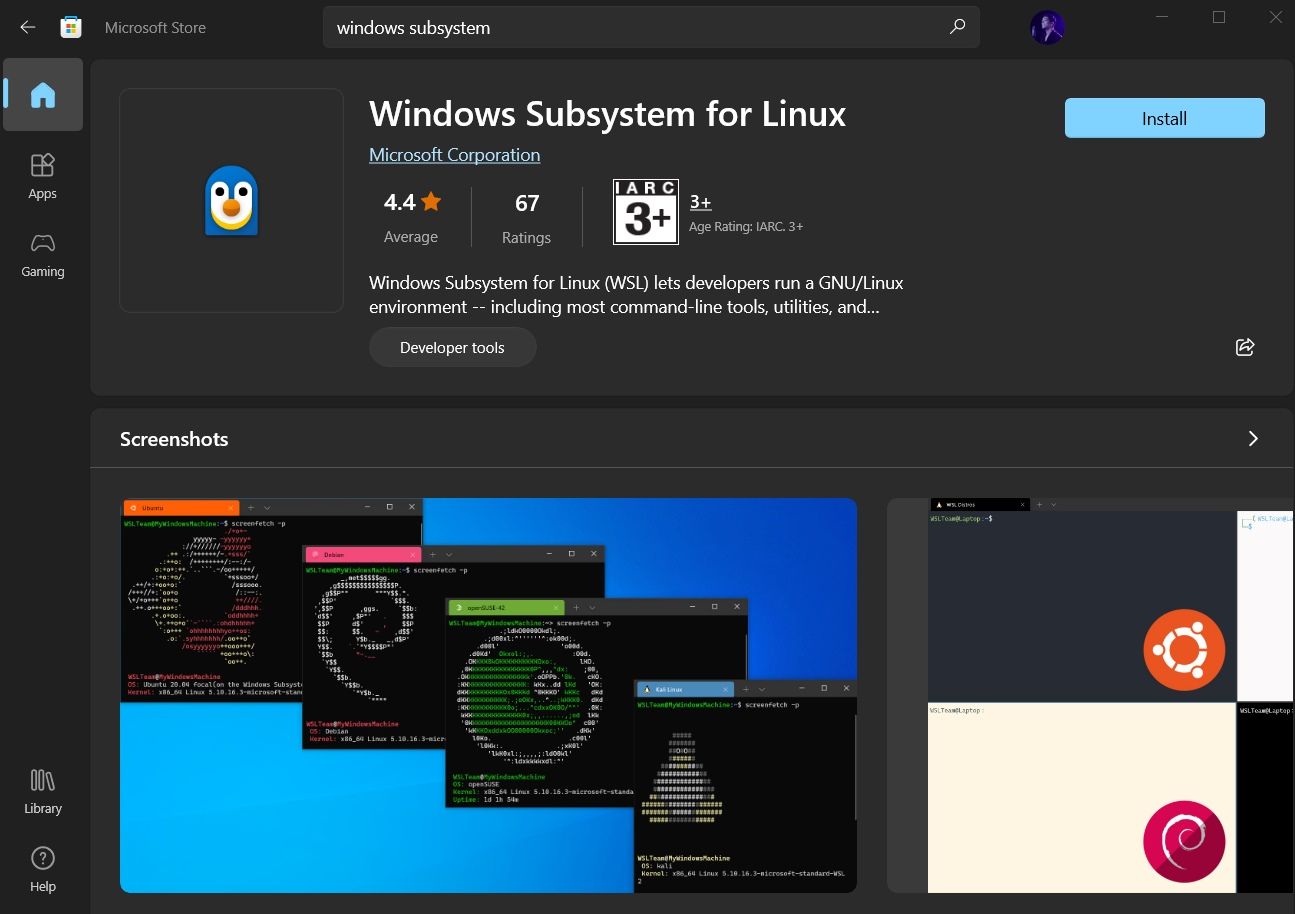
Task: Go back with the back arrow
Action: [x=28, y=27]
